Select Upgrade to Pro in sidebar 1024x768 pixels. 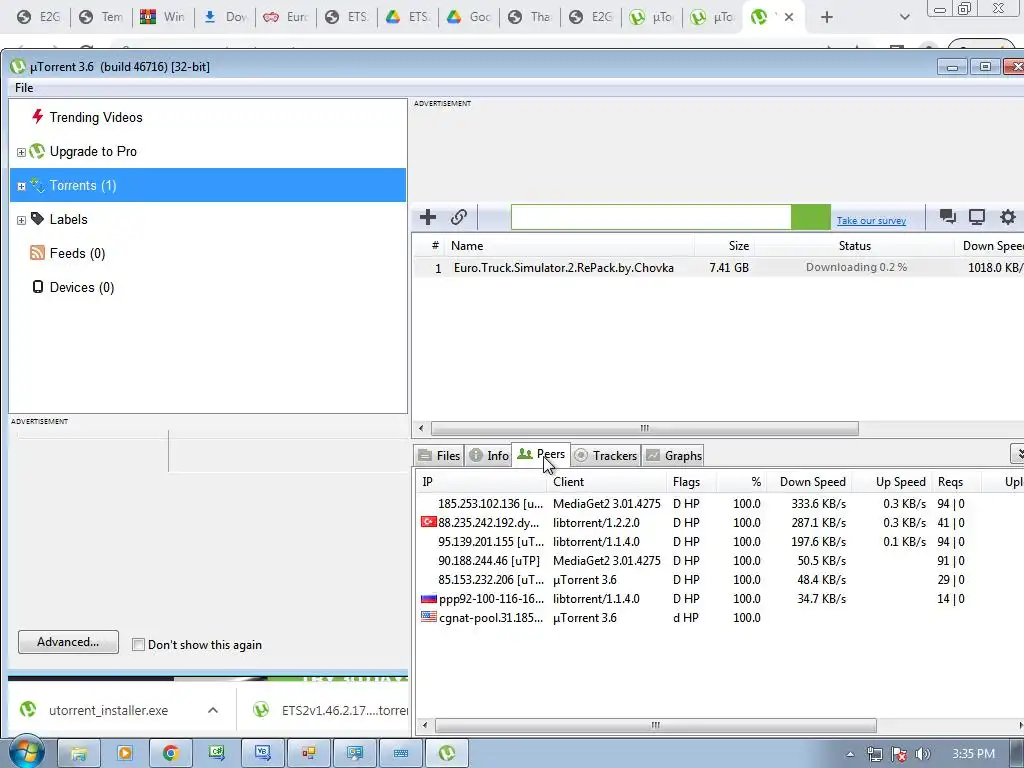pos(93,152)
